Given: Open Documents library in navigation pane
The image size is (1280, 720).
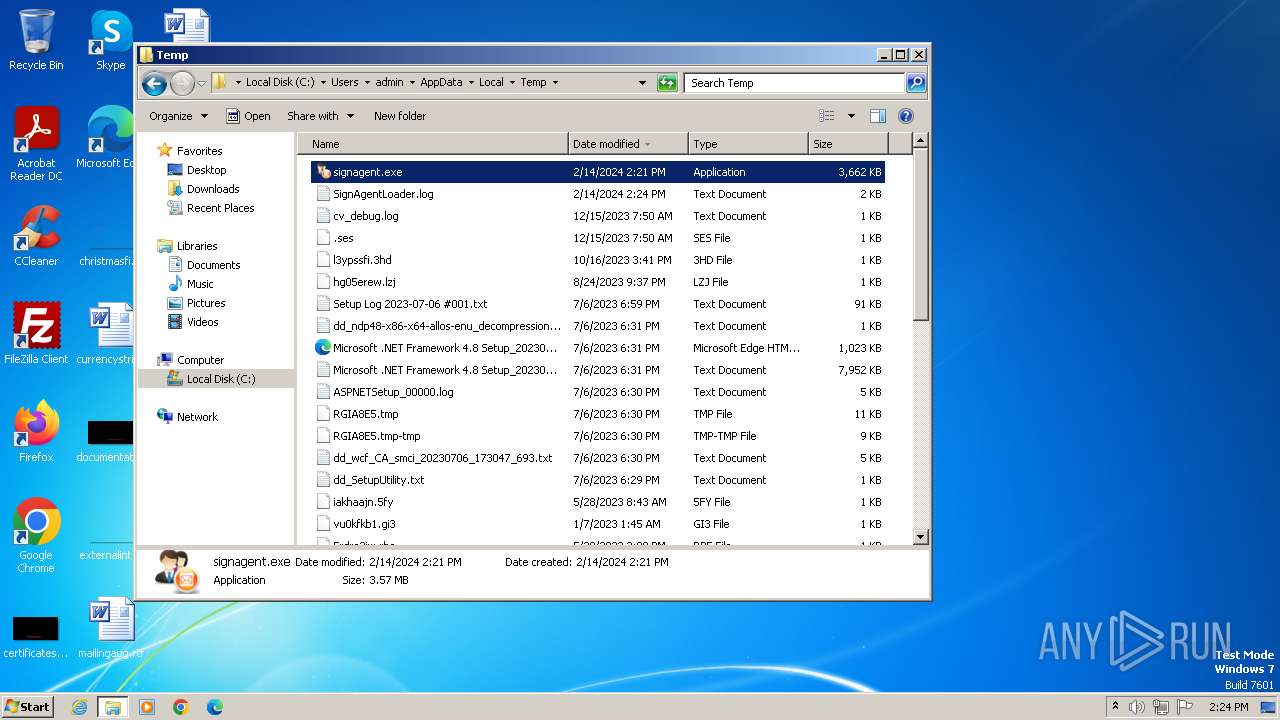Looking at the screenshot, I should (x=213, y=265).
